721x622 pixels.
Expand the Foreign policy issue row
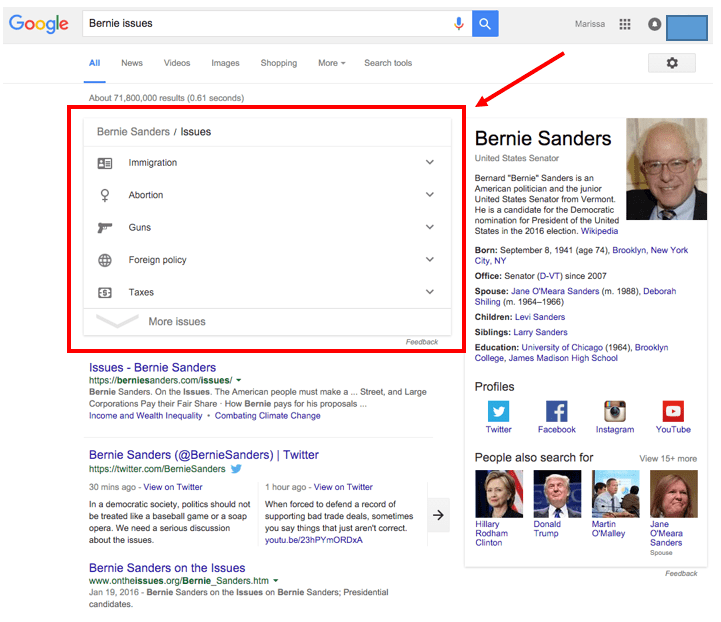267,260
